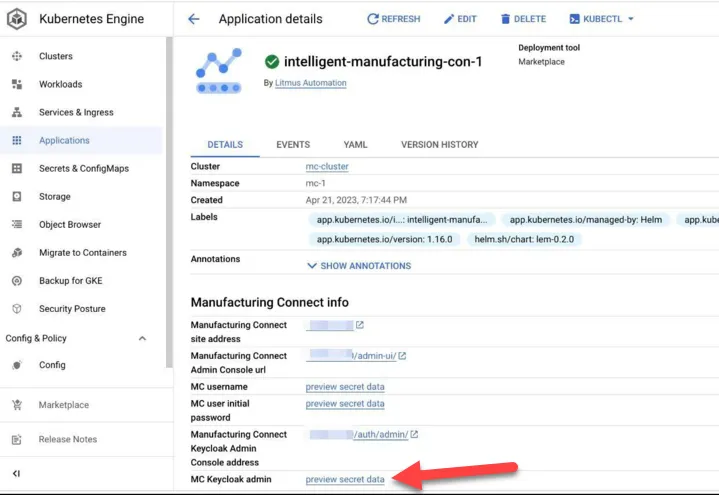The height and width of the screenshot is (495, 719).
Task: Open the Litmus Automation link
Action: 310,83
